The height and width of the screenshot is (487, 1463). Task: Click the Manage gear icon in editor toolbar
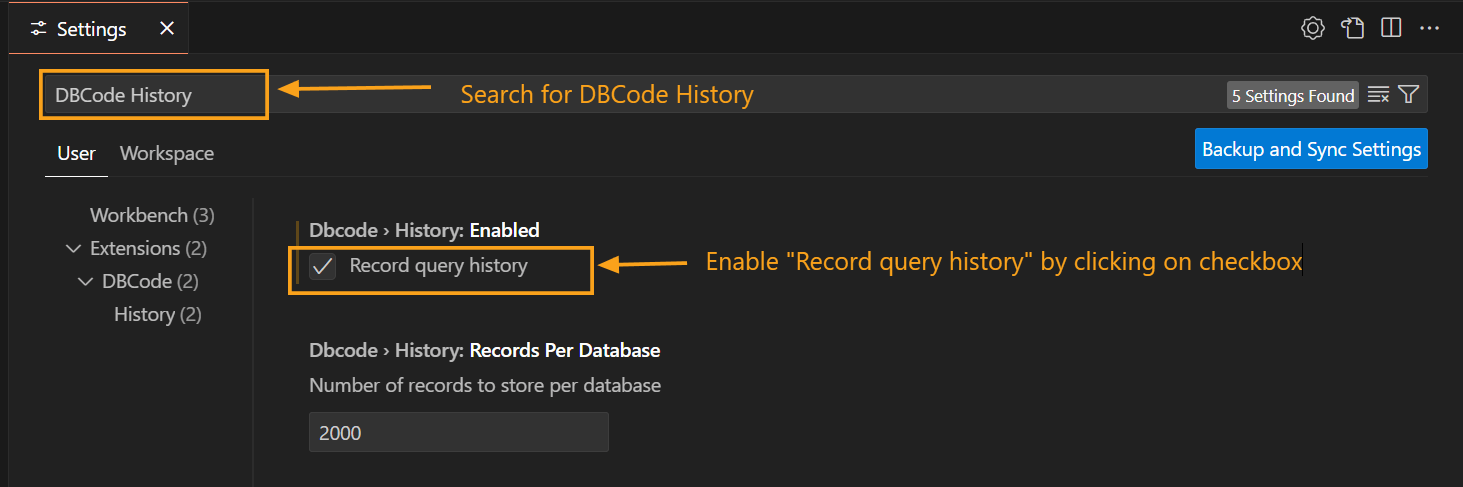pyautogui.click(x=1313, y=28)
